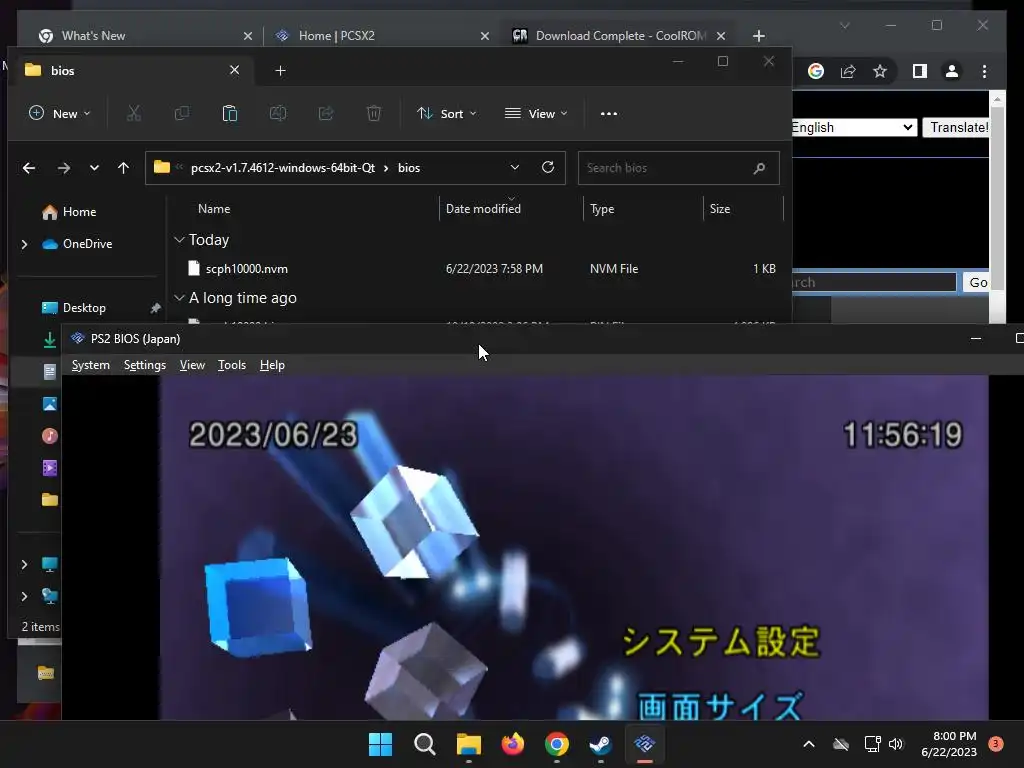Click the Translate! button in Chrome
This screenshot has height=768, width=1024.
(958, 127)
